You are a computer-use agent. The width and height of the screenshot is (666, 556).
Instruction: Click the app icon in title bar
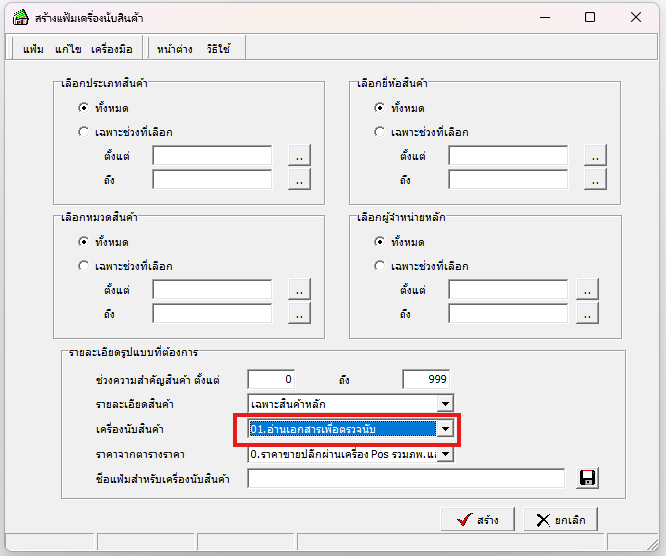19,17
